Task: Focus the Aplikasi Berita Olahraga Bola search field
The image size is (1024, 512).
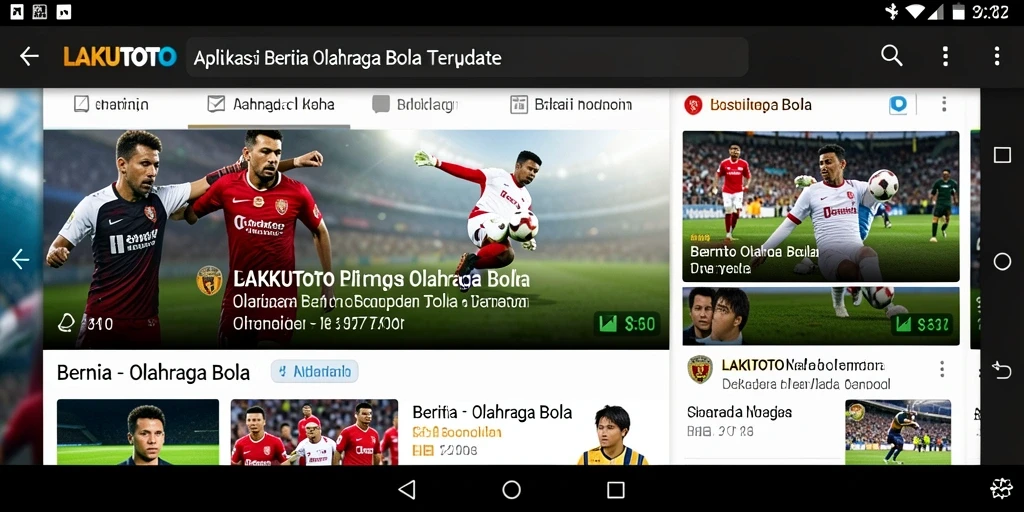Action: pyautogui.click(x=467, y=57)
